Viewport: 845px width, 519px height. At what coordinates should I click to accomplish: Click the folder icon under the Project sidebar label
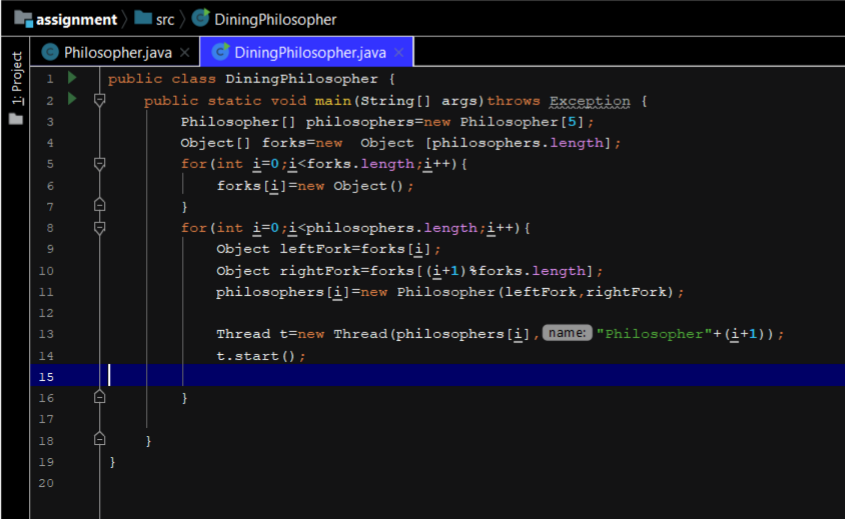pos(16,119)
